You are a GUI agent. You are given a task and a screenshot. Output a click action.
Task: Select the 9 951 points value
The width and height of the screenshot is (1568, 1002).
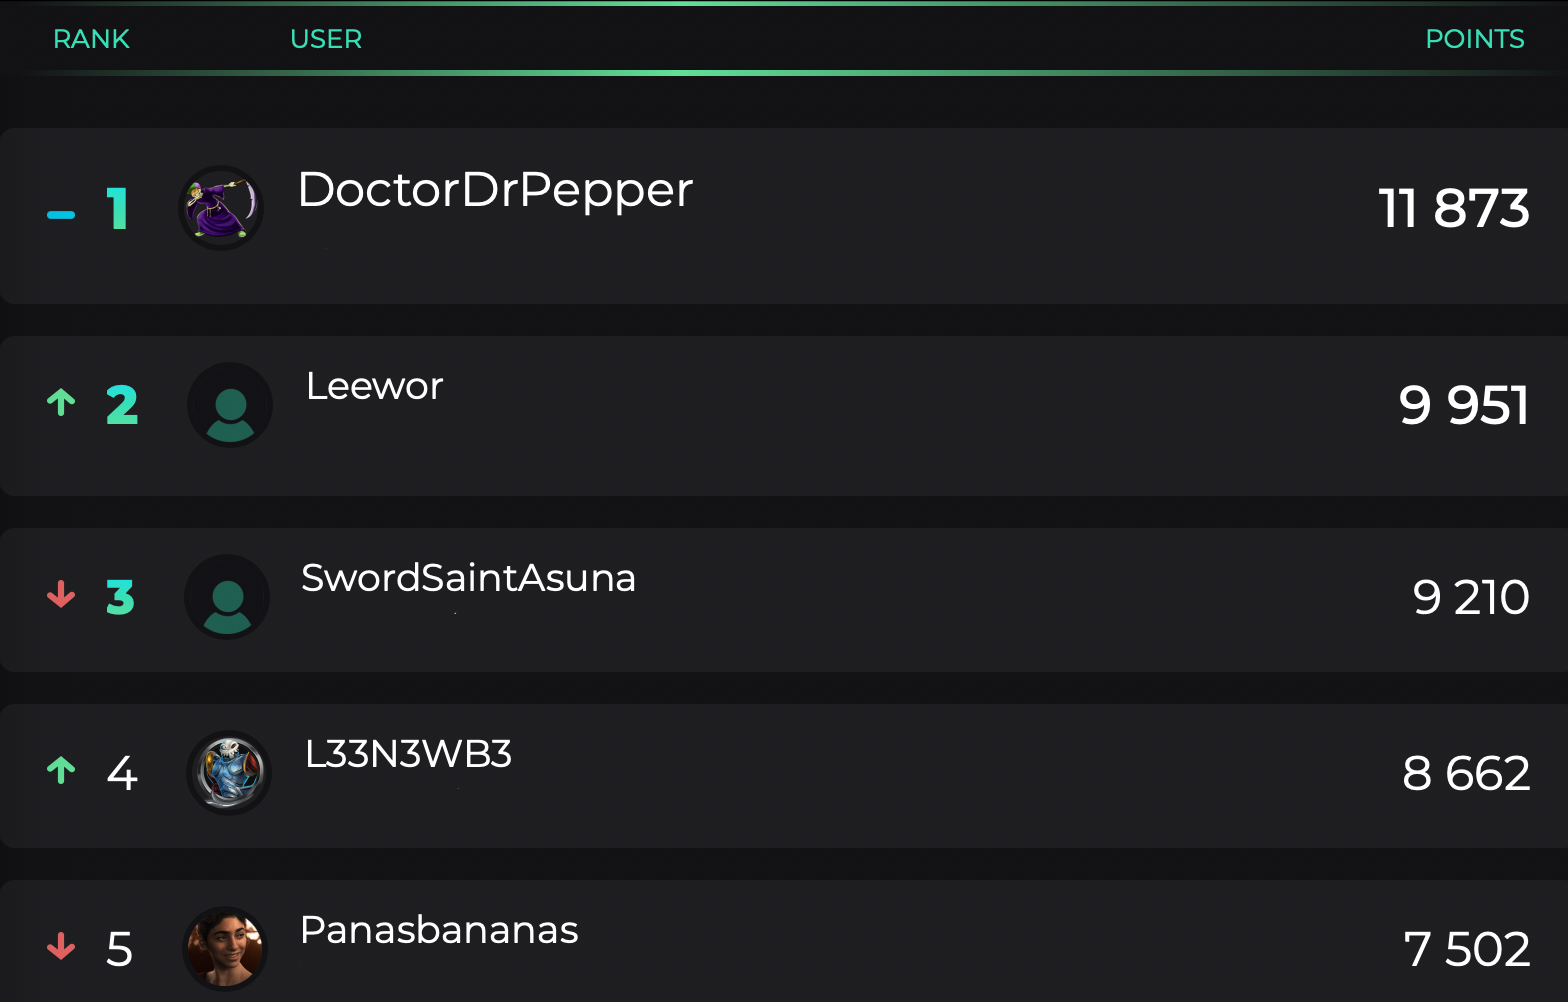pos(1464,405)
